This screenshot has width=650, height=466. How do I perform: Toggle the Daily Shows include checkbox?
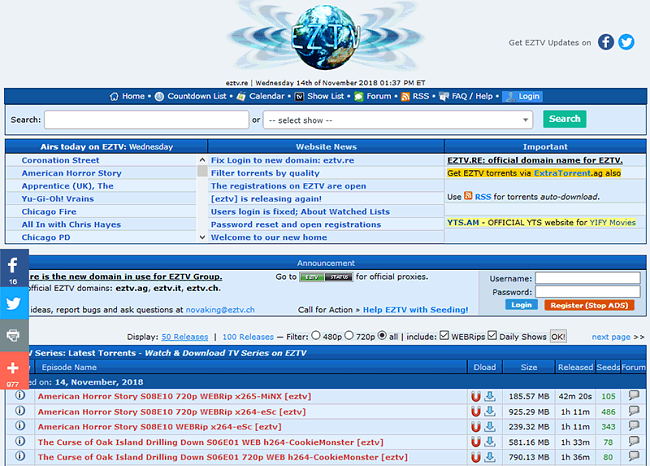[x=492, y=335]
